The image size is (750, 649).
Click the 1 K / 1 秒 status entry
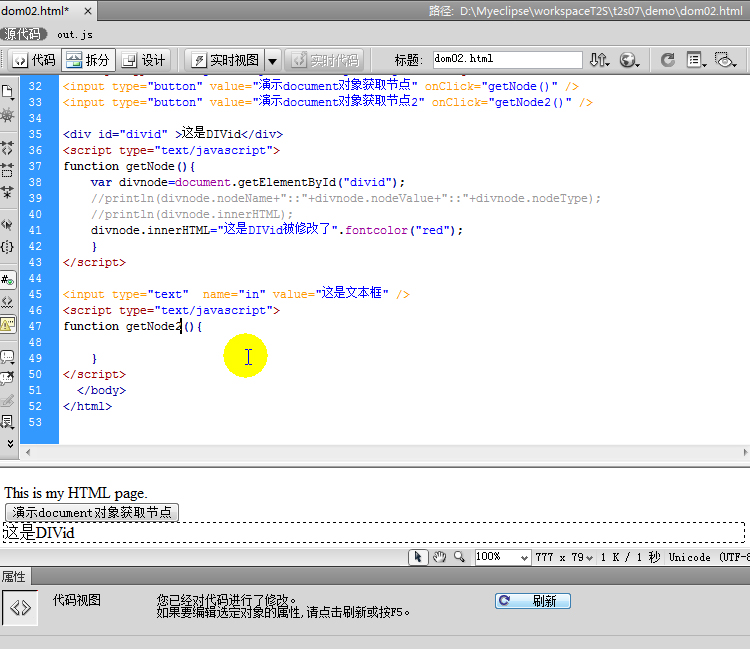tap(630, 557)
